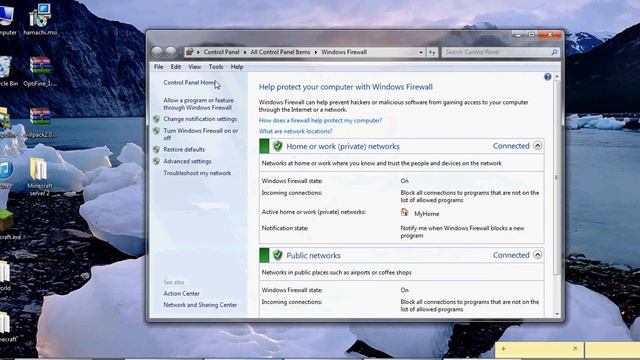Click the search magnifier icon
The height and width of the screenshot is (360, 640).
[x=554, y=52]
